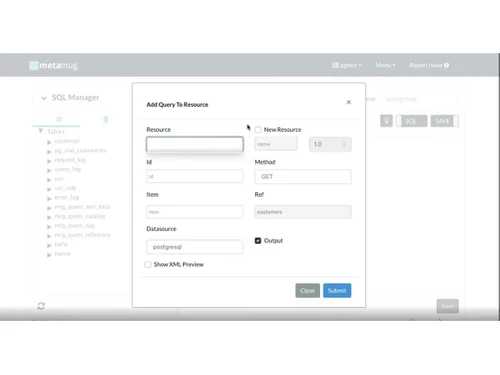Select the mtg_query_catalog table
The height and width of the screenshot is (375, 500).
click(80, 216)
